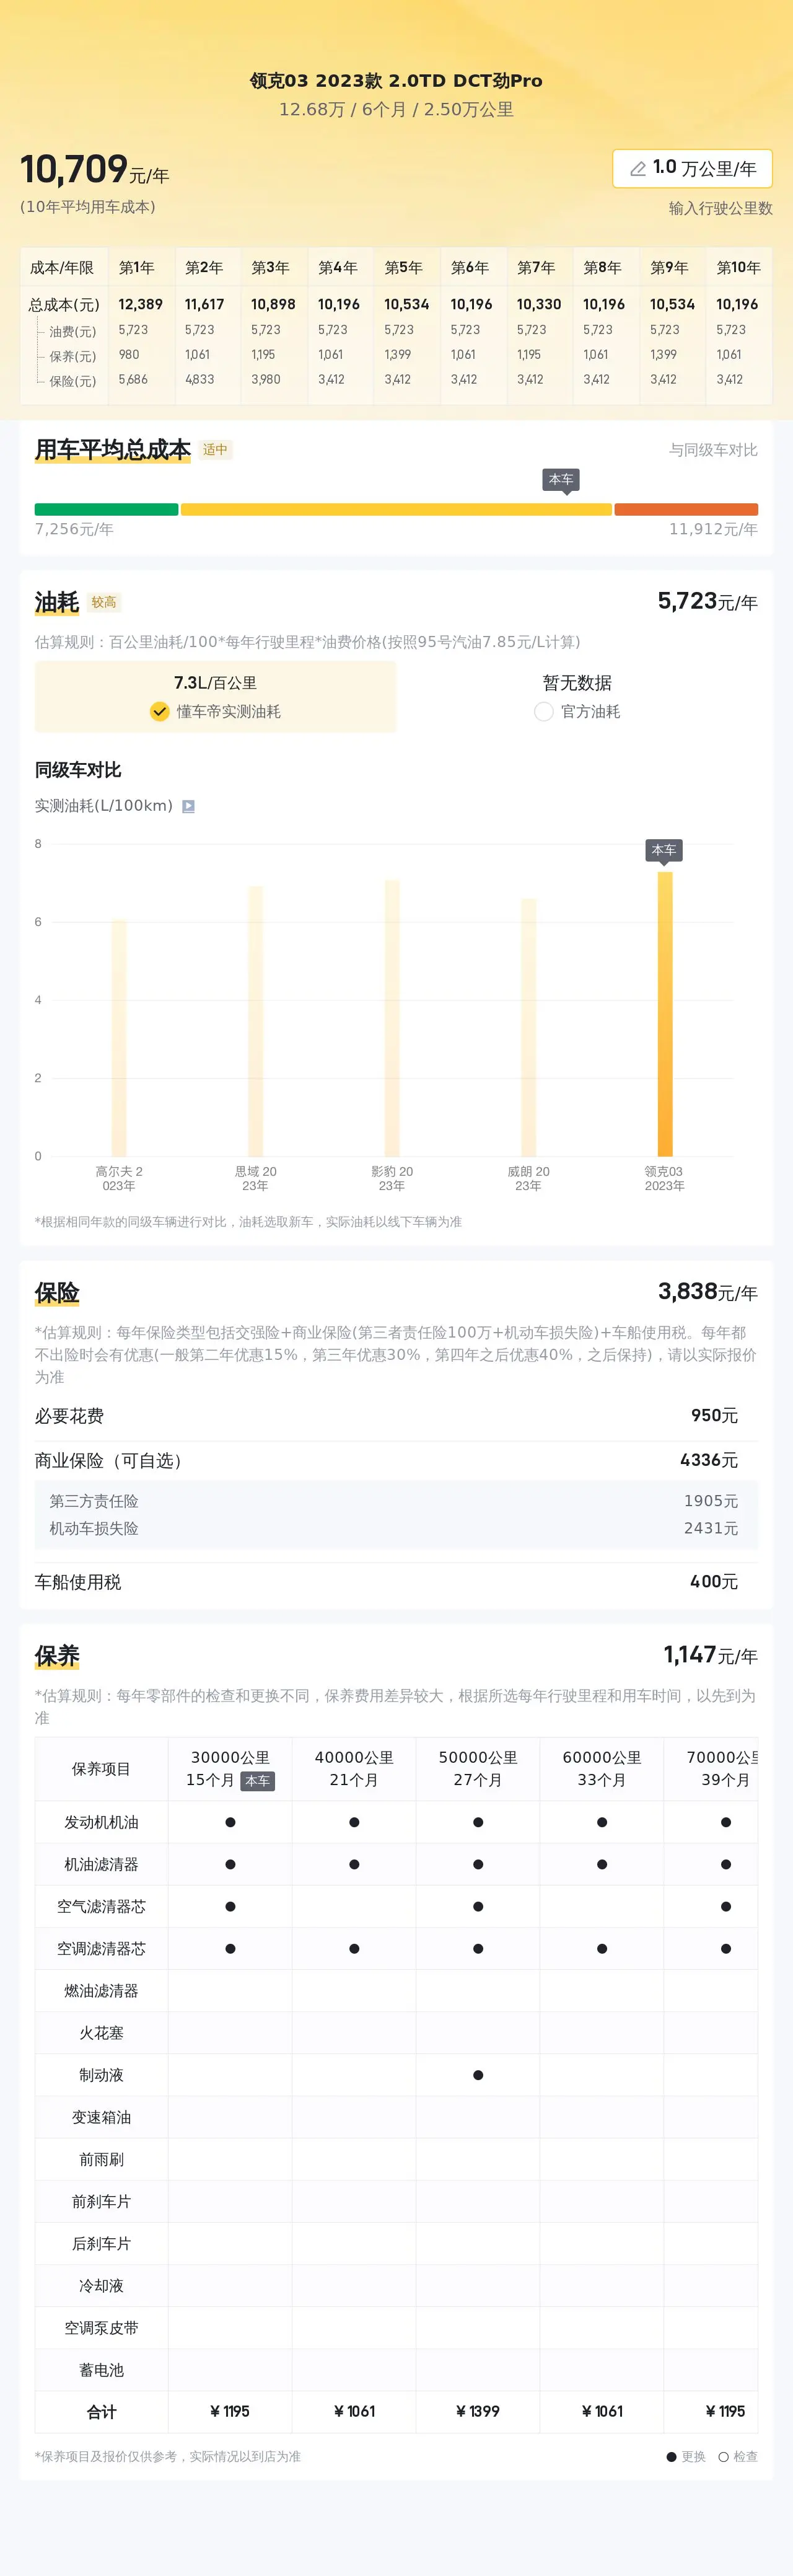The height and width of the screenshot is (2576, 793).
Task: Tap the 思域 bar in the fuel chart
Action: [255, 1021]
